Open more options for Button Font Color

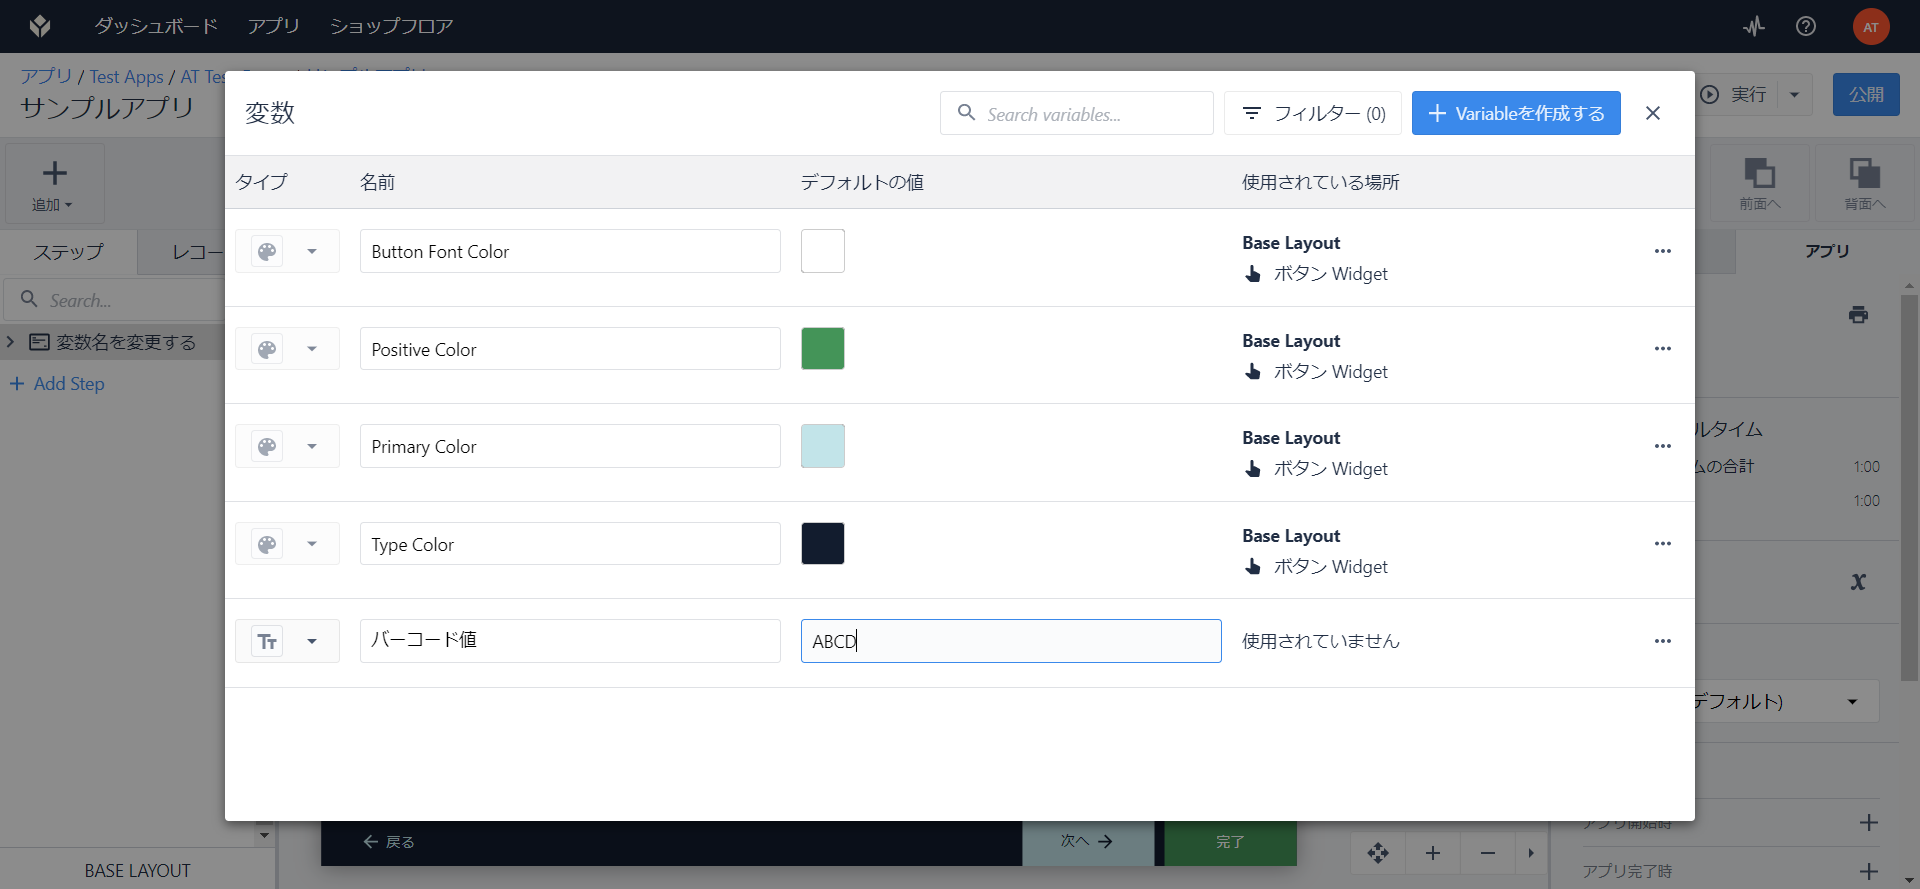1663,251
